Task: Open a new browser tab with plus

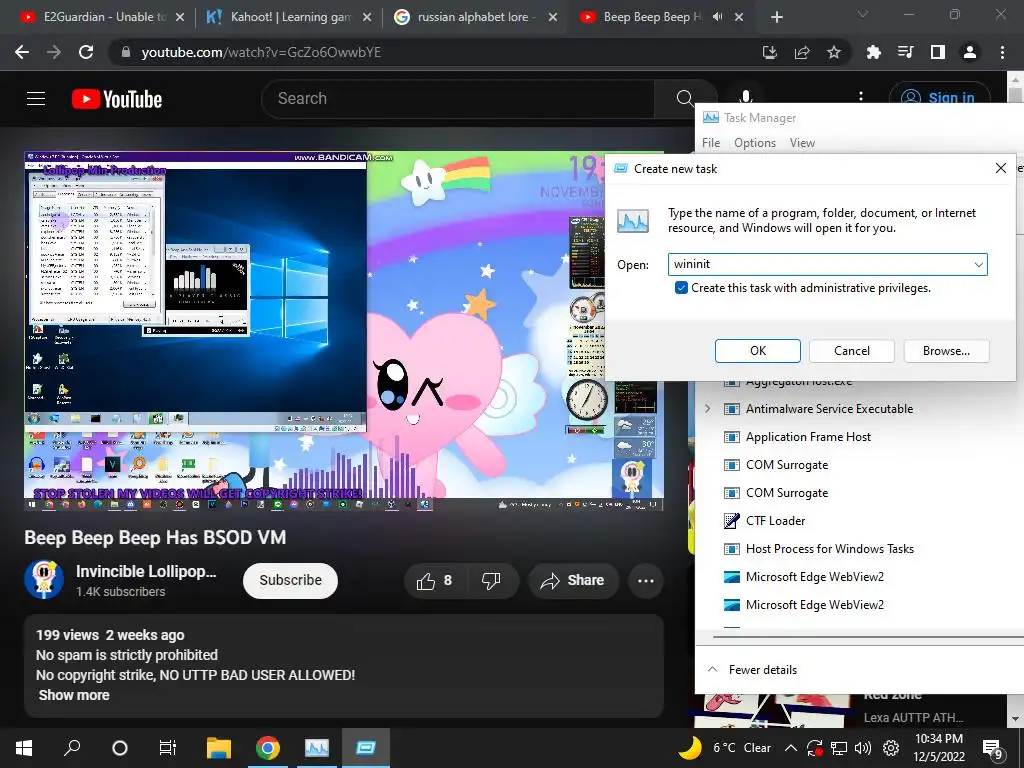Action: [x=776, y=17]
